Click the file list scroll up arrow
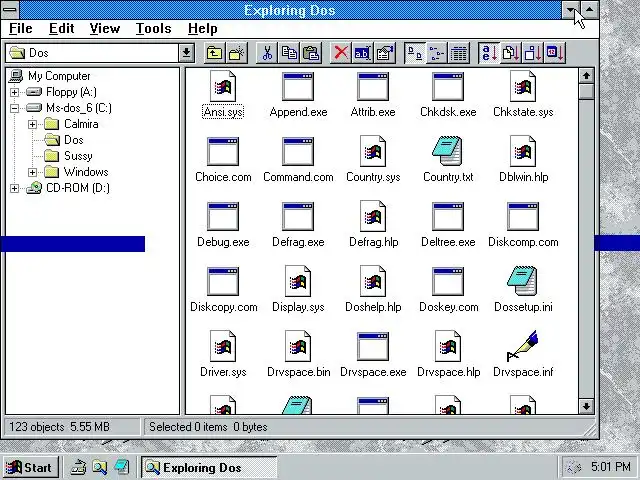 (587, 76)
